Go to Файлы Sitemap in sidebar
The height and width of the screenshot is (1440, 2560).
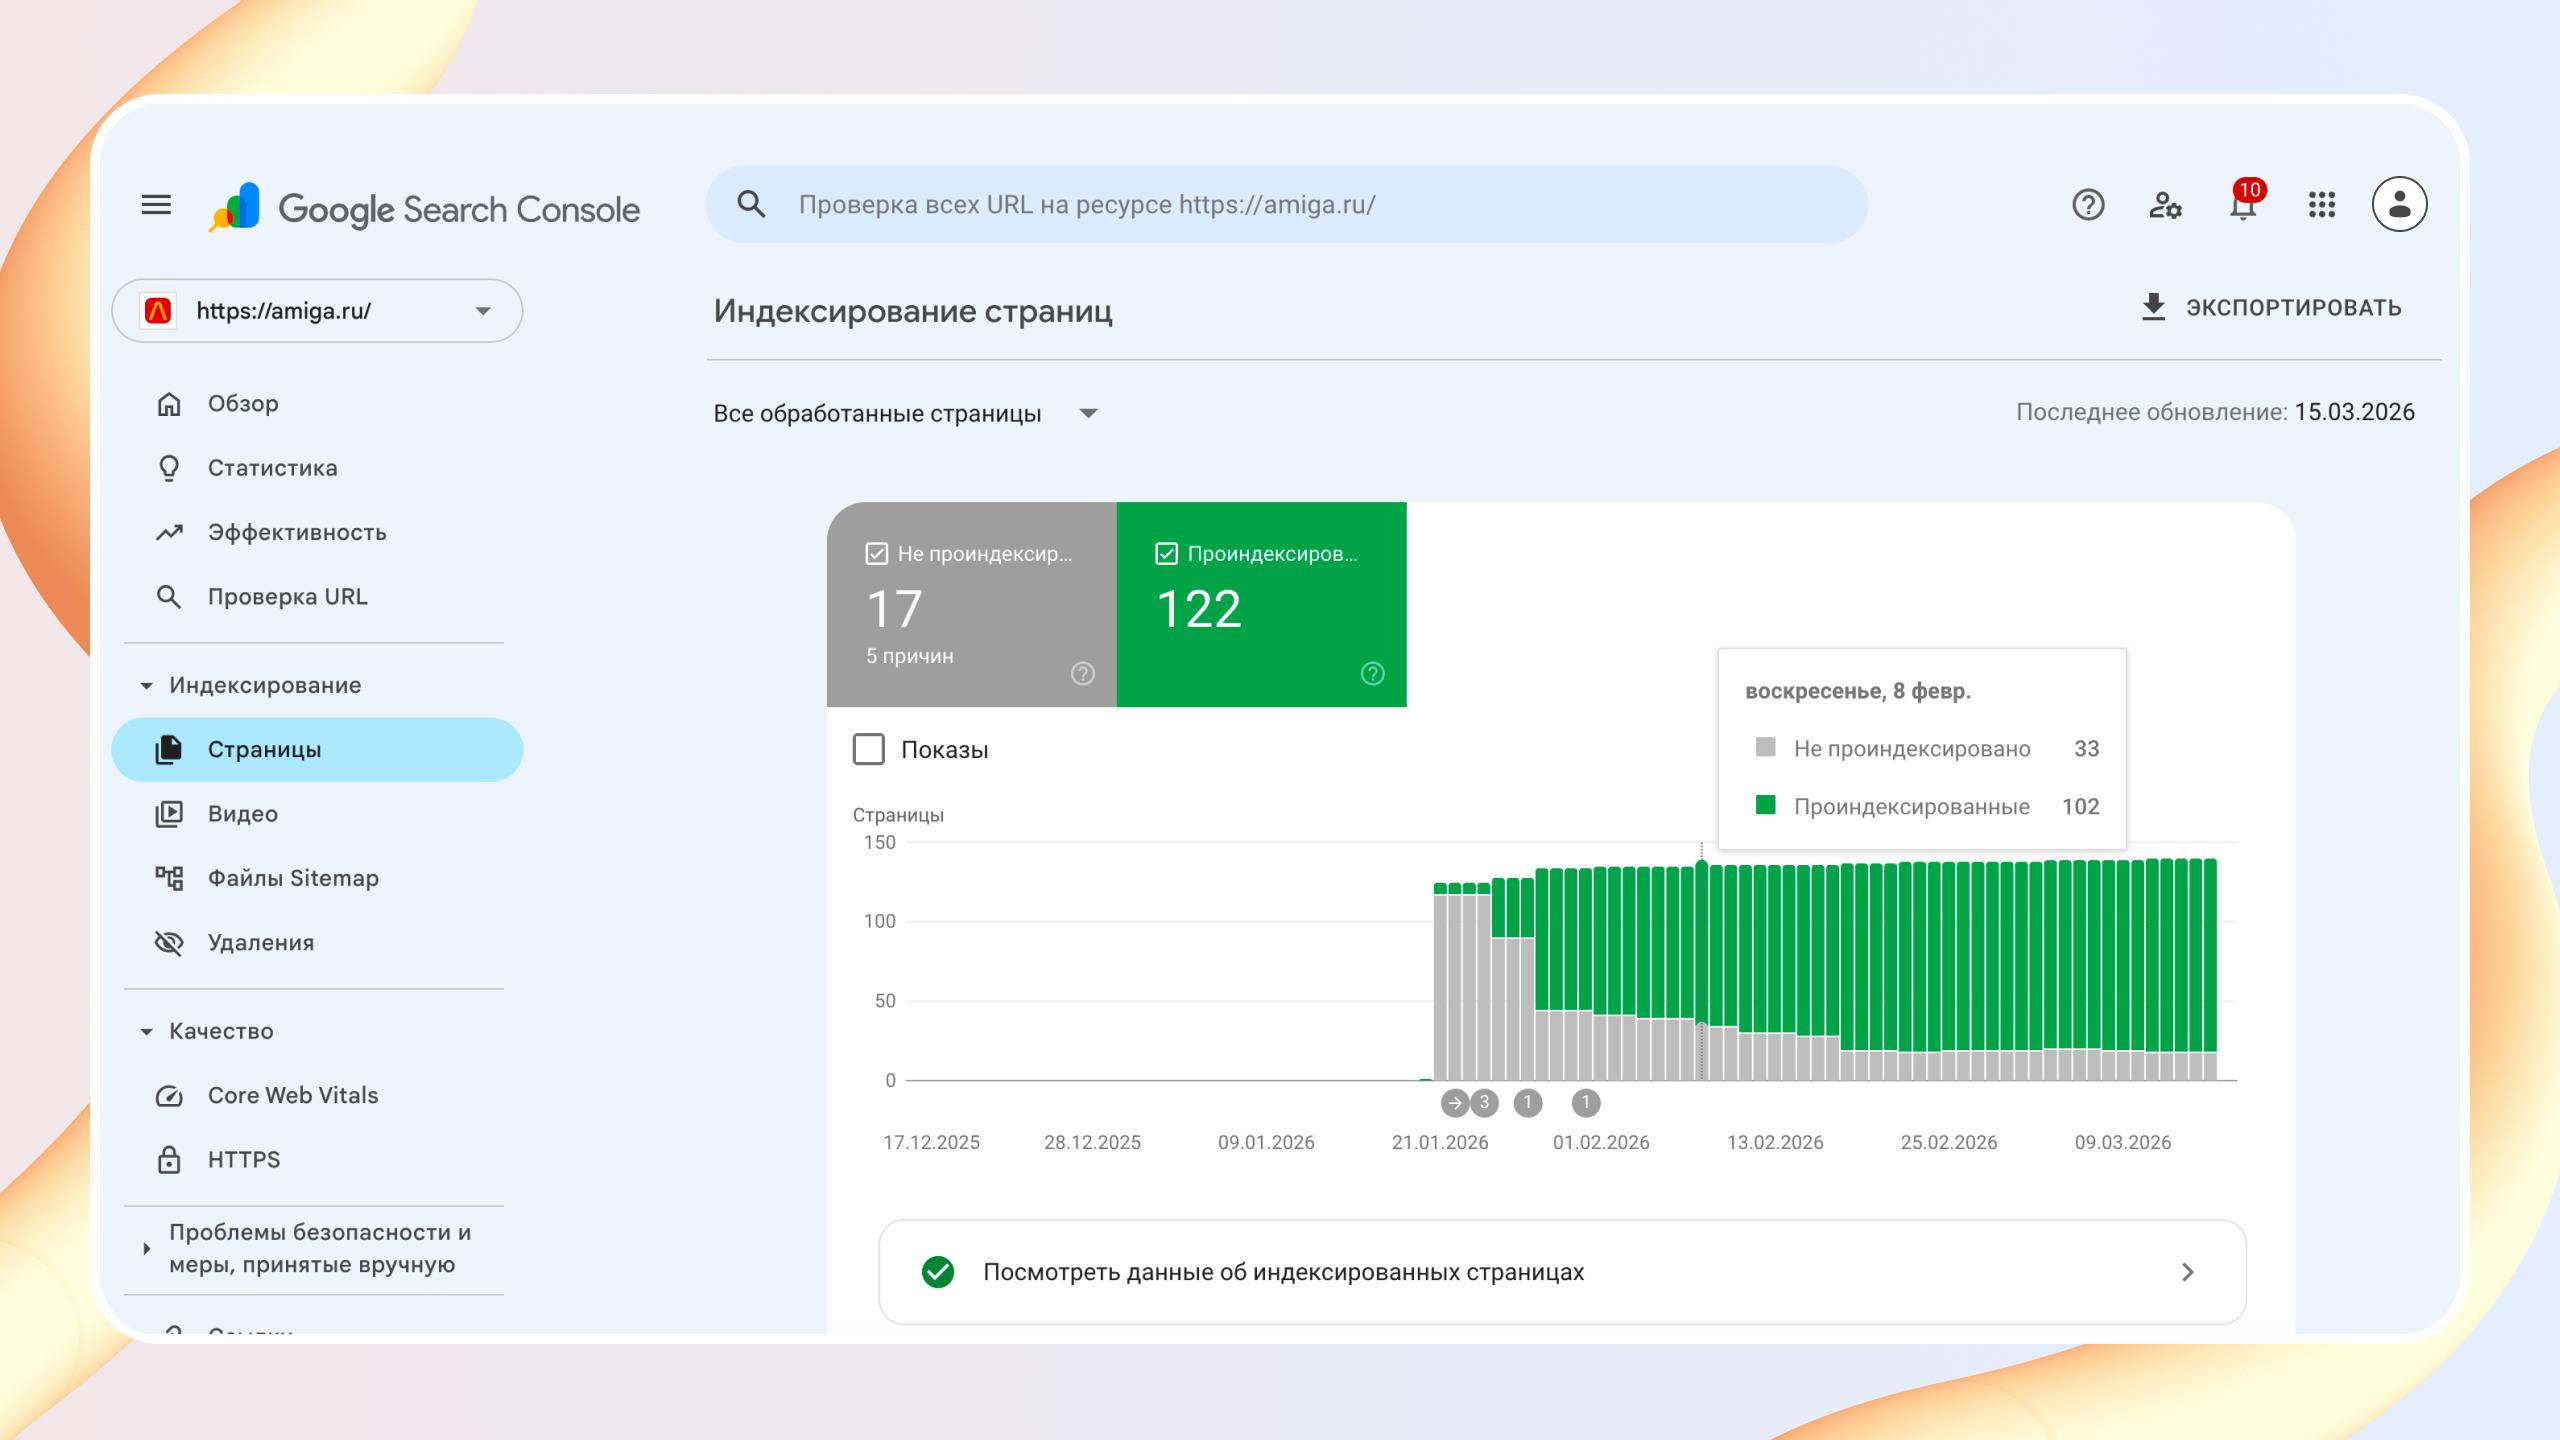(x=292, y=878)
